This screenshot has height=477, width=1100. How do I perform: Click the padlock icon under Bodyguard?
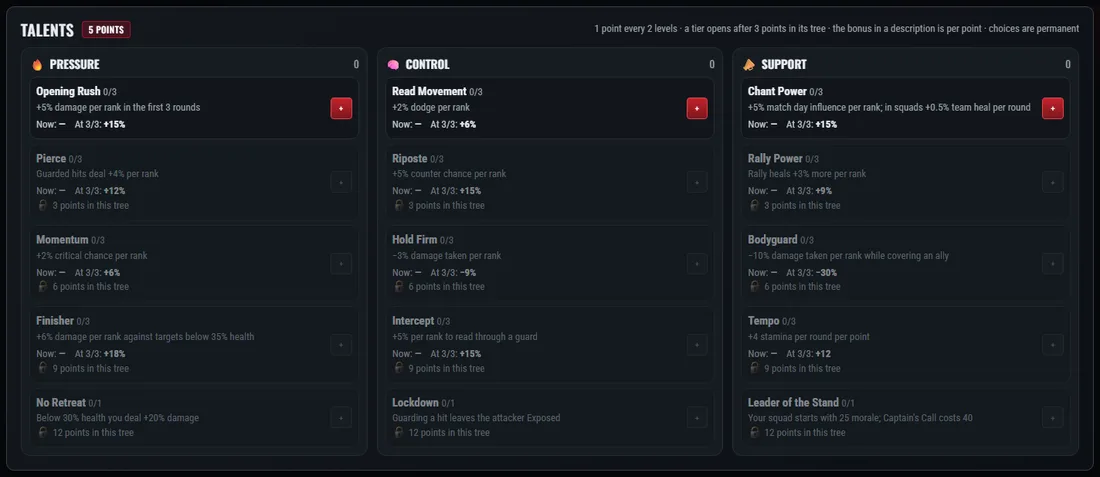coord(754,286)
